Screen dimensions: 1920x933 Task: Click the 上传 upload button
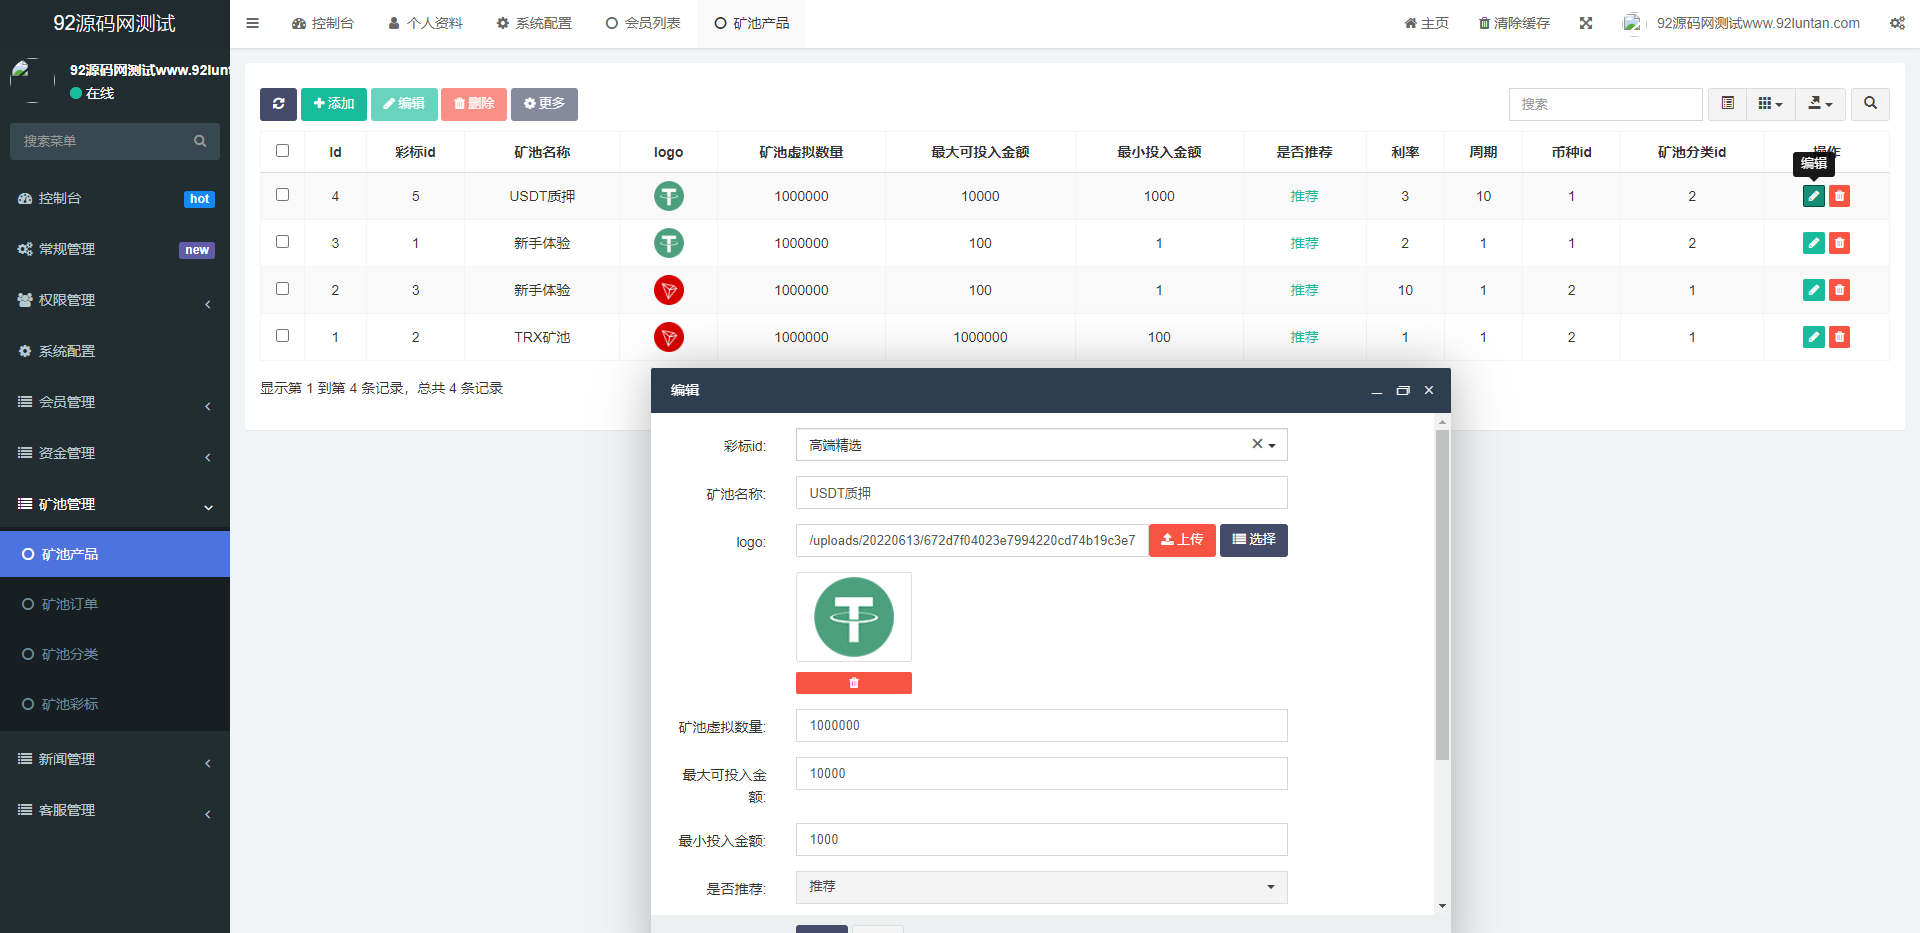point(1182,540)
